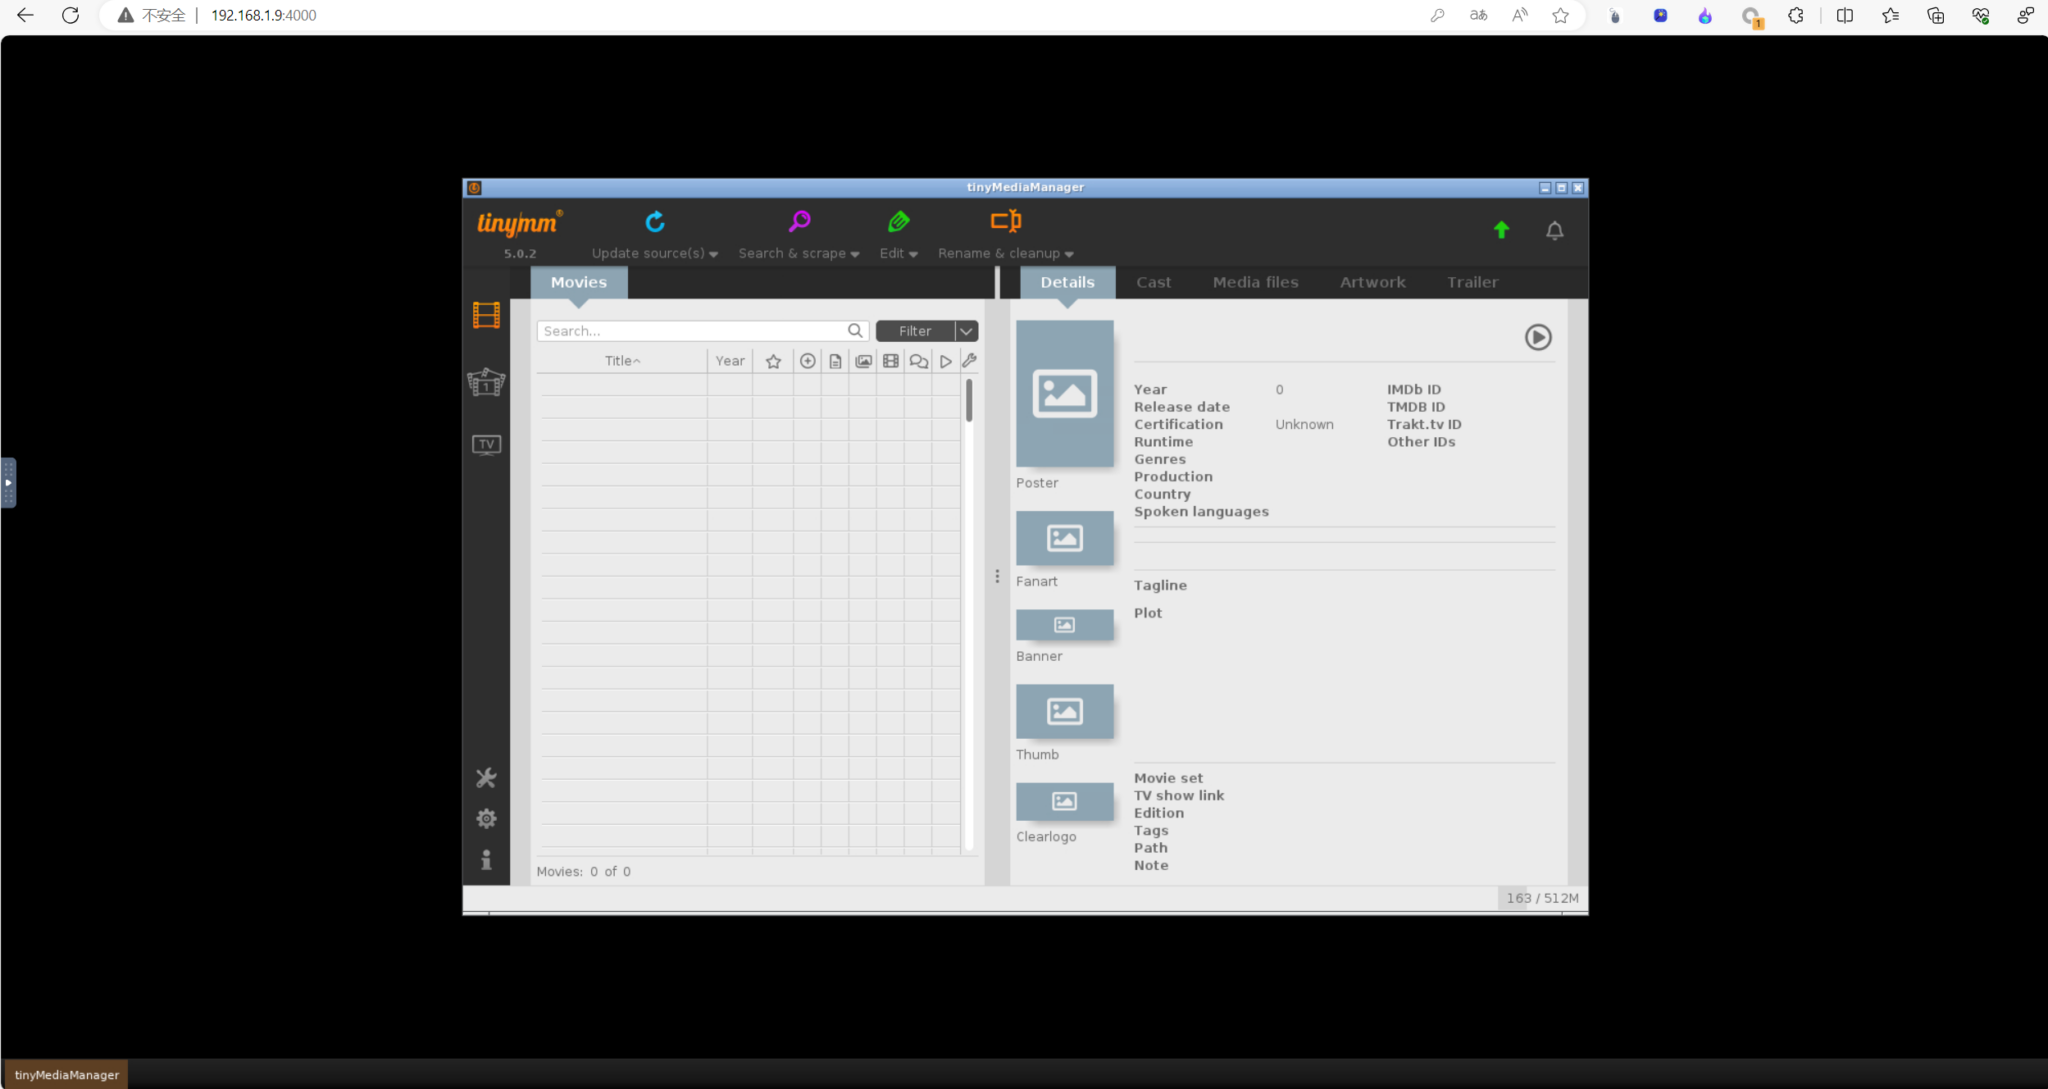Open the notifications bell

pyautogui.click(x=1554, y=231)
